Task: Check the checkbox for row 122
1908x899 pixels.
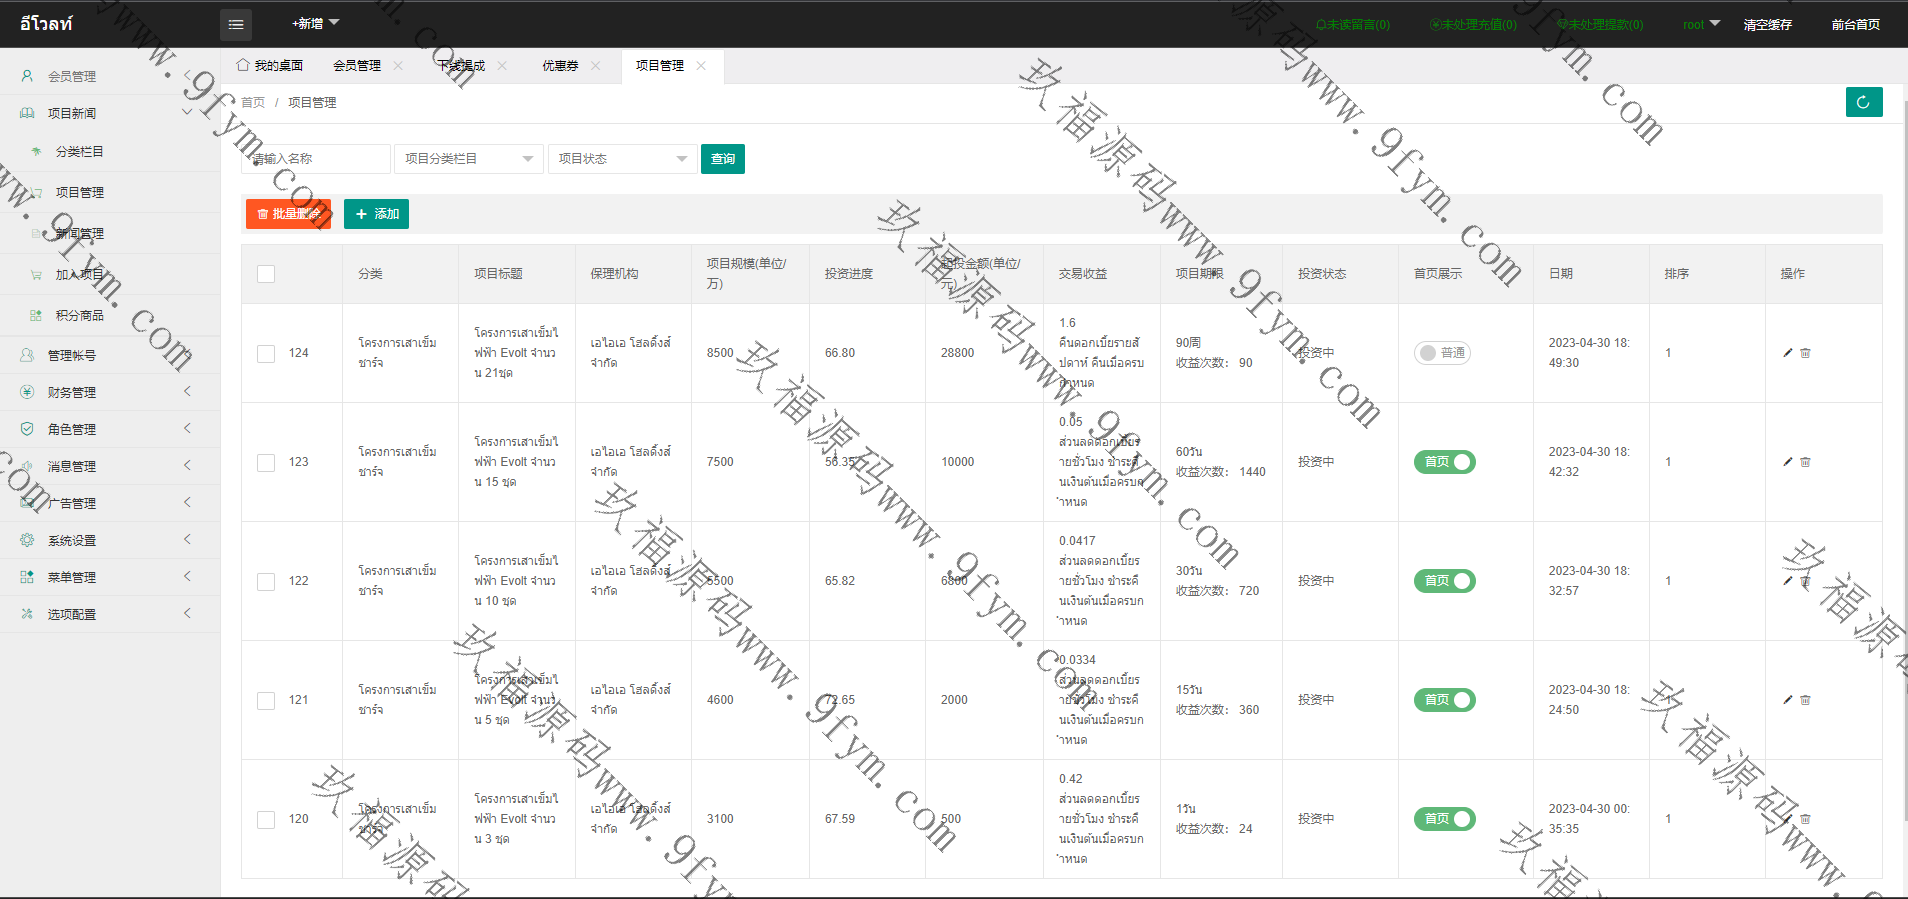Action: click(x=266, y=581)
